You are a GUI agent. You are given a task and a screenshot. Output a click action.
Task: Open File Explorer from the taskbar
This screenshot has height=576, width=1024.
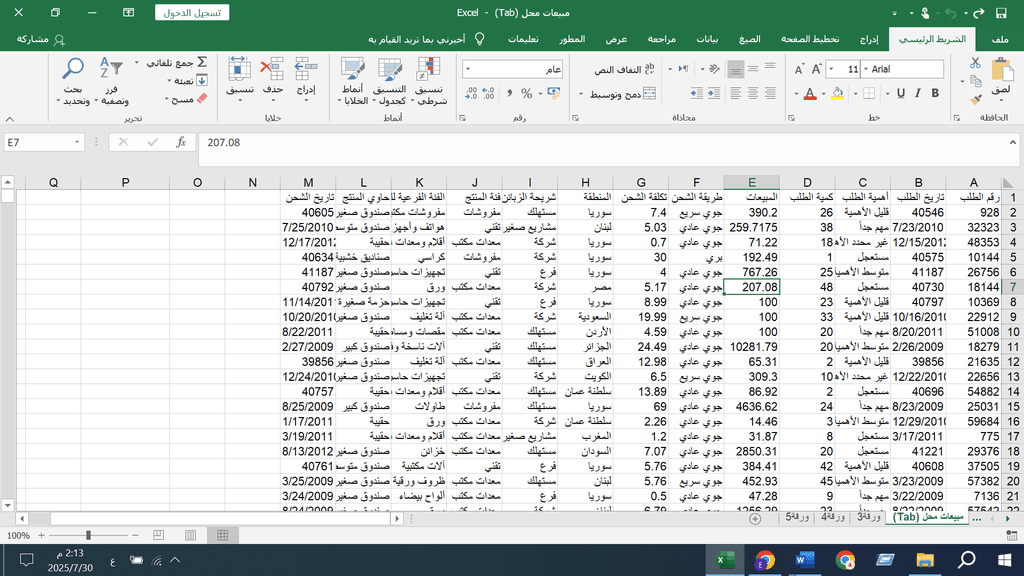tap(925, 560)
